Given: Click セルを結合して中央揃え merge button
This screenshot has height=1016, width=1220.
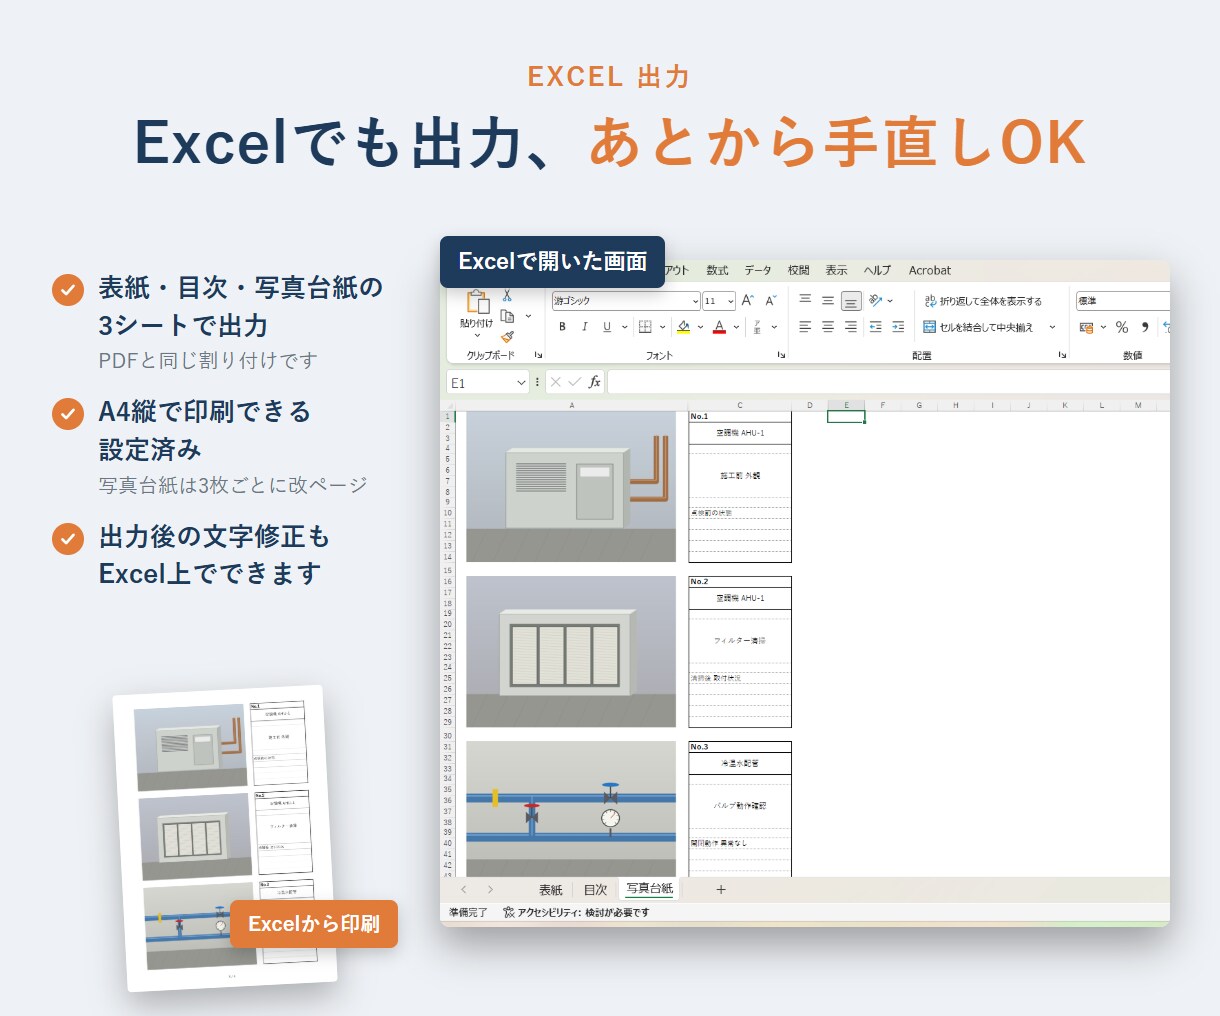Looking at the screenshot, I should point(978,327).
